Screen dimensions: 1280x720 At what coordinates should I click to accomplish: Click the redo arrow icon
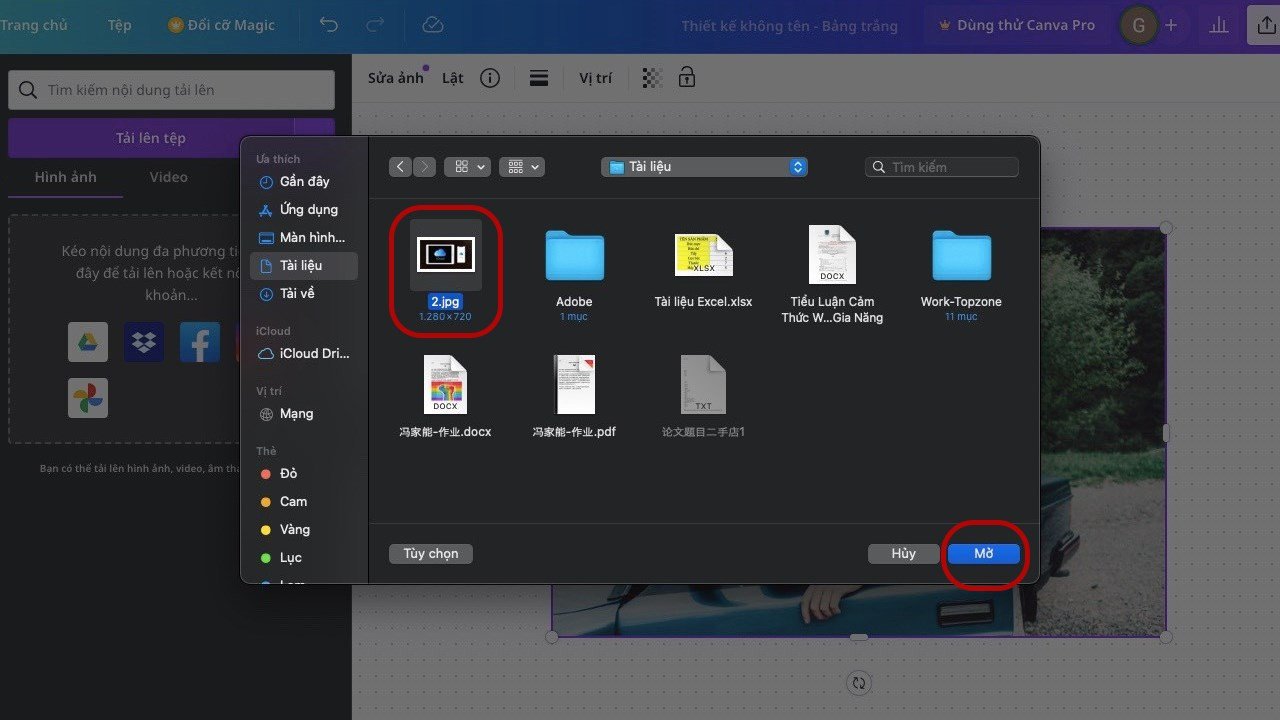click(375, 25)
